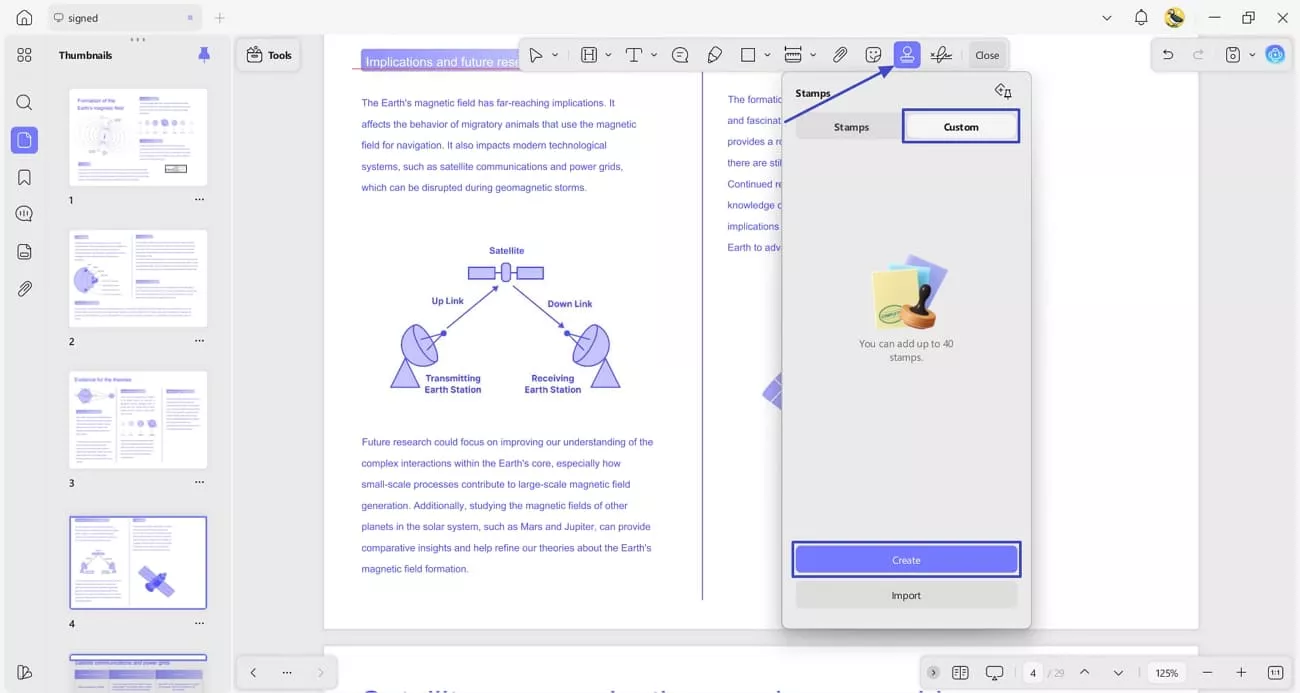
Task: Select the Signature tool
Action: (941, 55)
